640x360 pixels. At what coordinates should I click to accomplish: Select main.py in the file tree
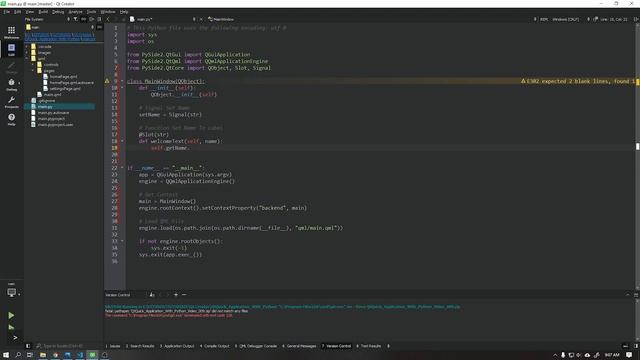click(x=45, y=107)
